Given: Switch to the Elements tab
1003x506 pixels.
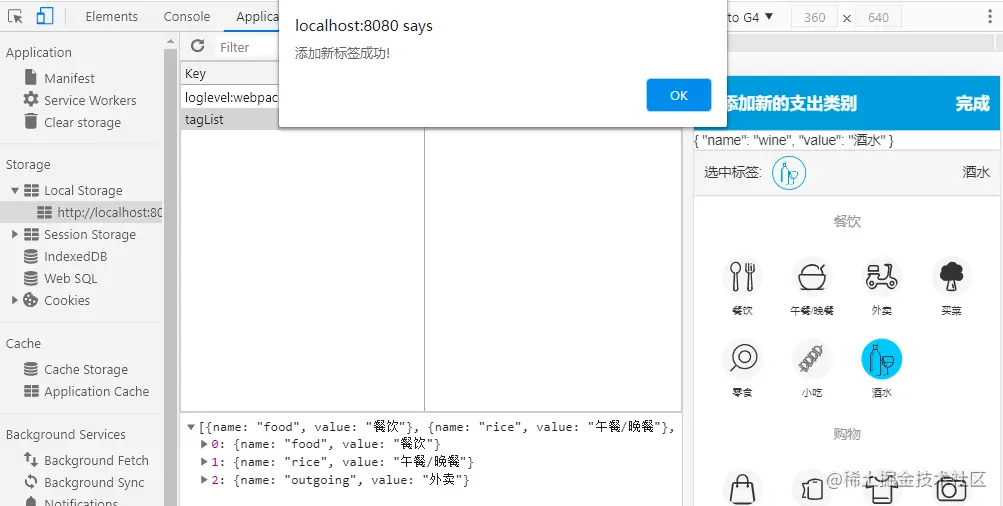Looking at the screenshot, I should tap(111, 17).
